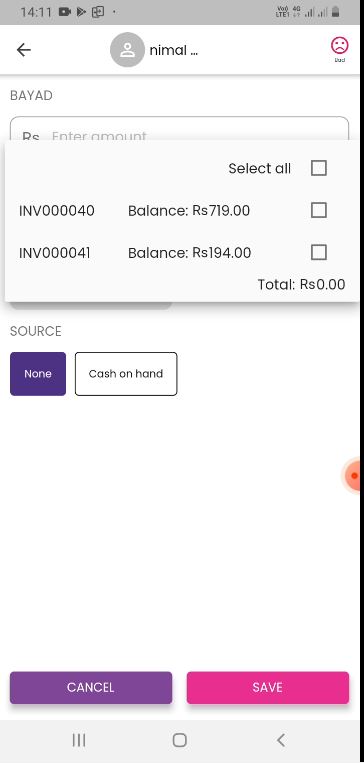Screen dimensions: 364x763
Task: Tap the floating red record dot
Action: pyautogui.click(x=354, y=475)
